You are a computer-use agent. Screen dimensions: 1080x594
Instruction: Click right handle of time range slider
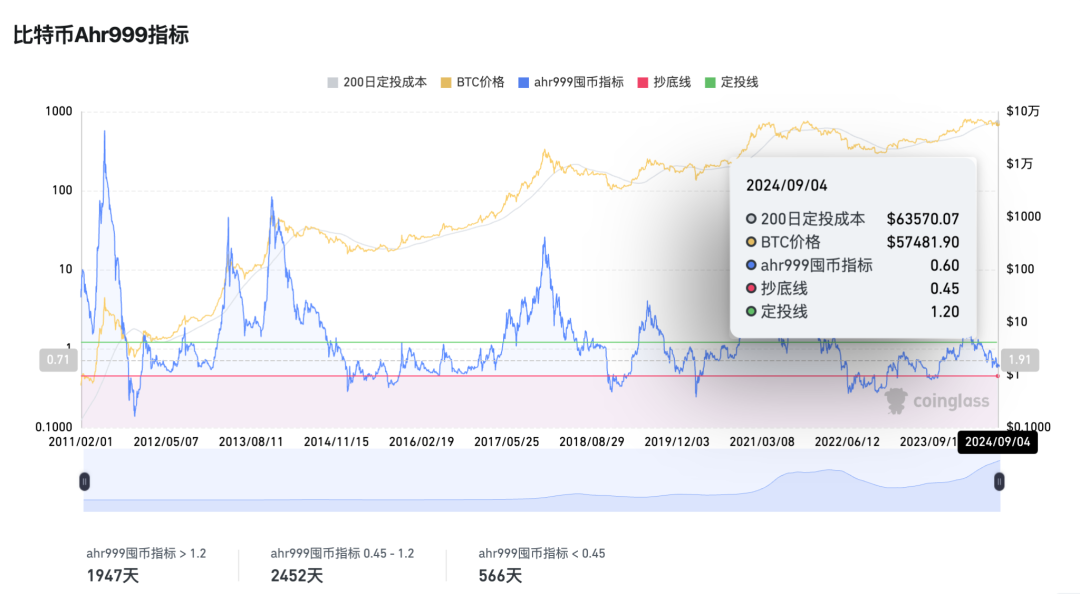click(998, 482)
